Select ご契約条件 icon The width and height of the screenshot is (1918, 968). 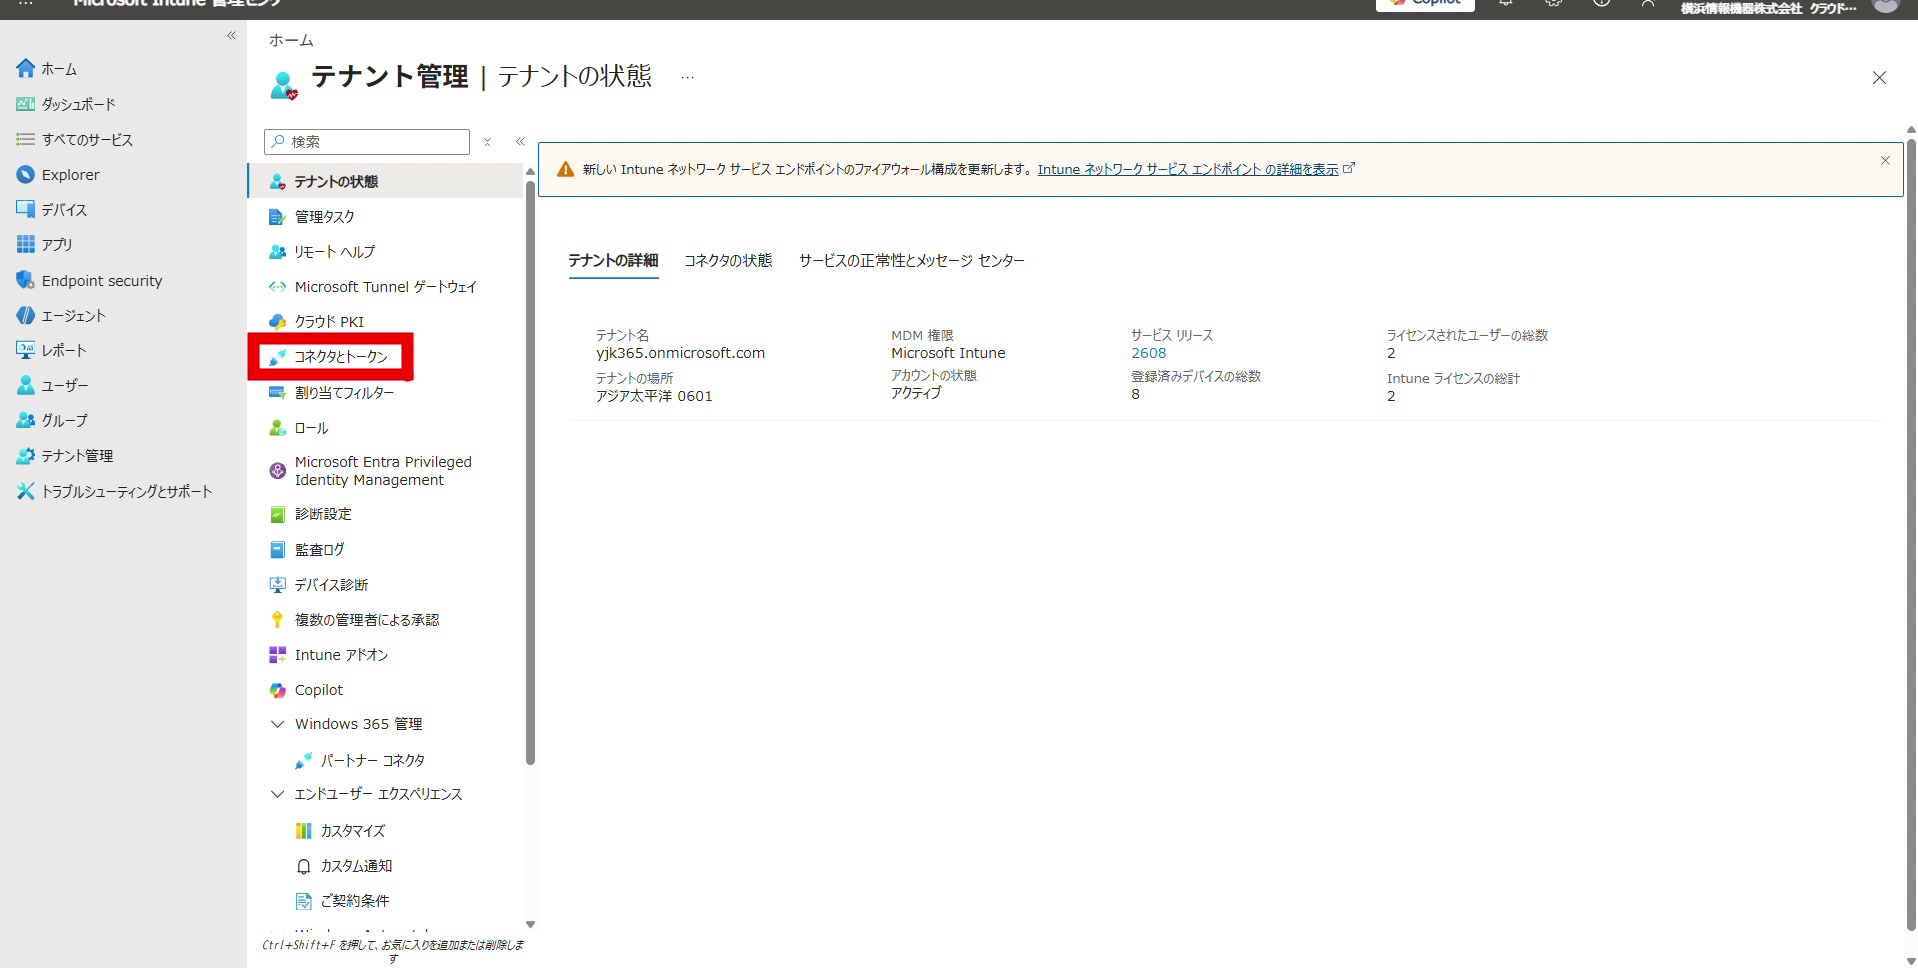click(304, 901)
